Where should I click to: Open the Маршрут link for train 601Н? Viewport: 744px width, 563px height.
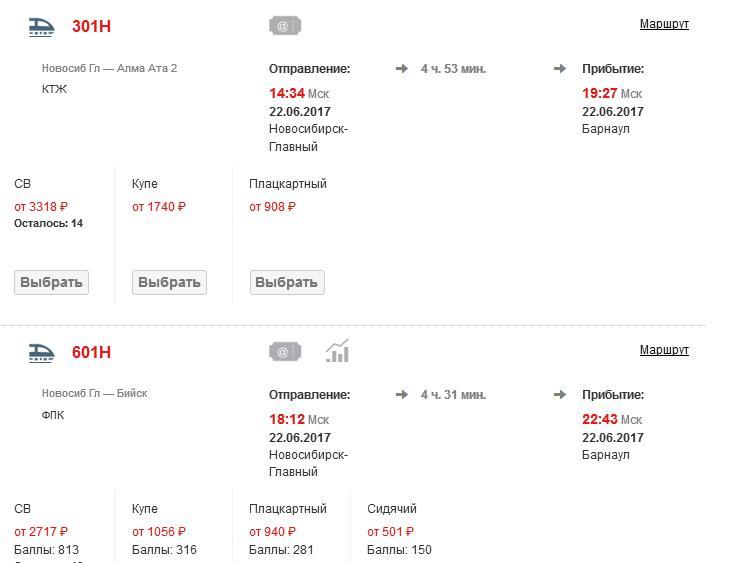pyautogui.click(x=664, y=350)
